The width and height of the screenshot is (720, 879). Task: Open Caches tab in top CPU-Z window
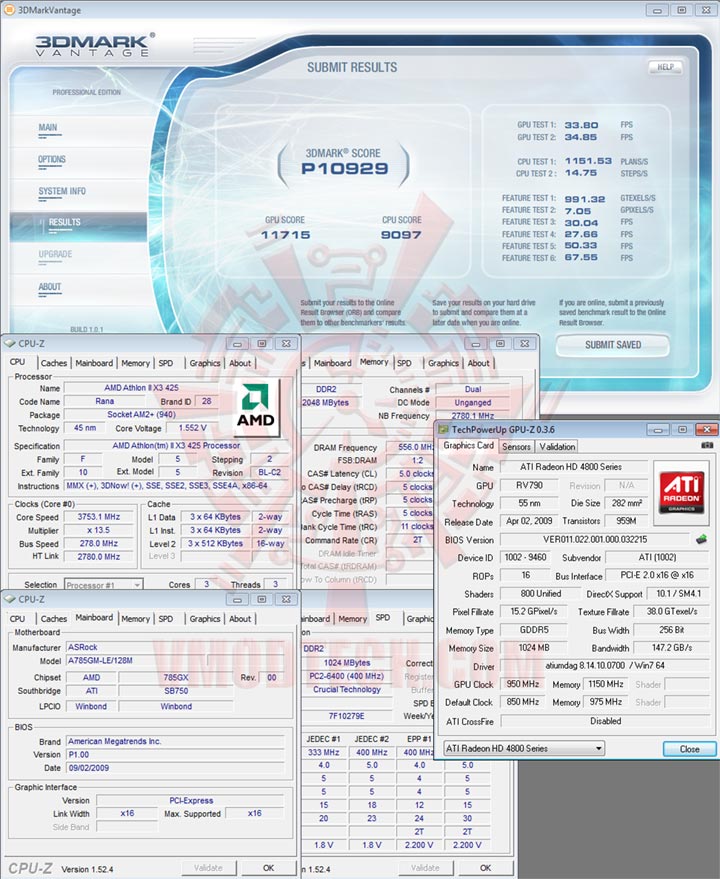pos(54,363)
